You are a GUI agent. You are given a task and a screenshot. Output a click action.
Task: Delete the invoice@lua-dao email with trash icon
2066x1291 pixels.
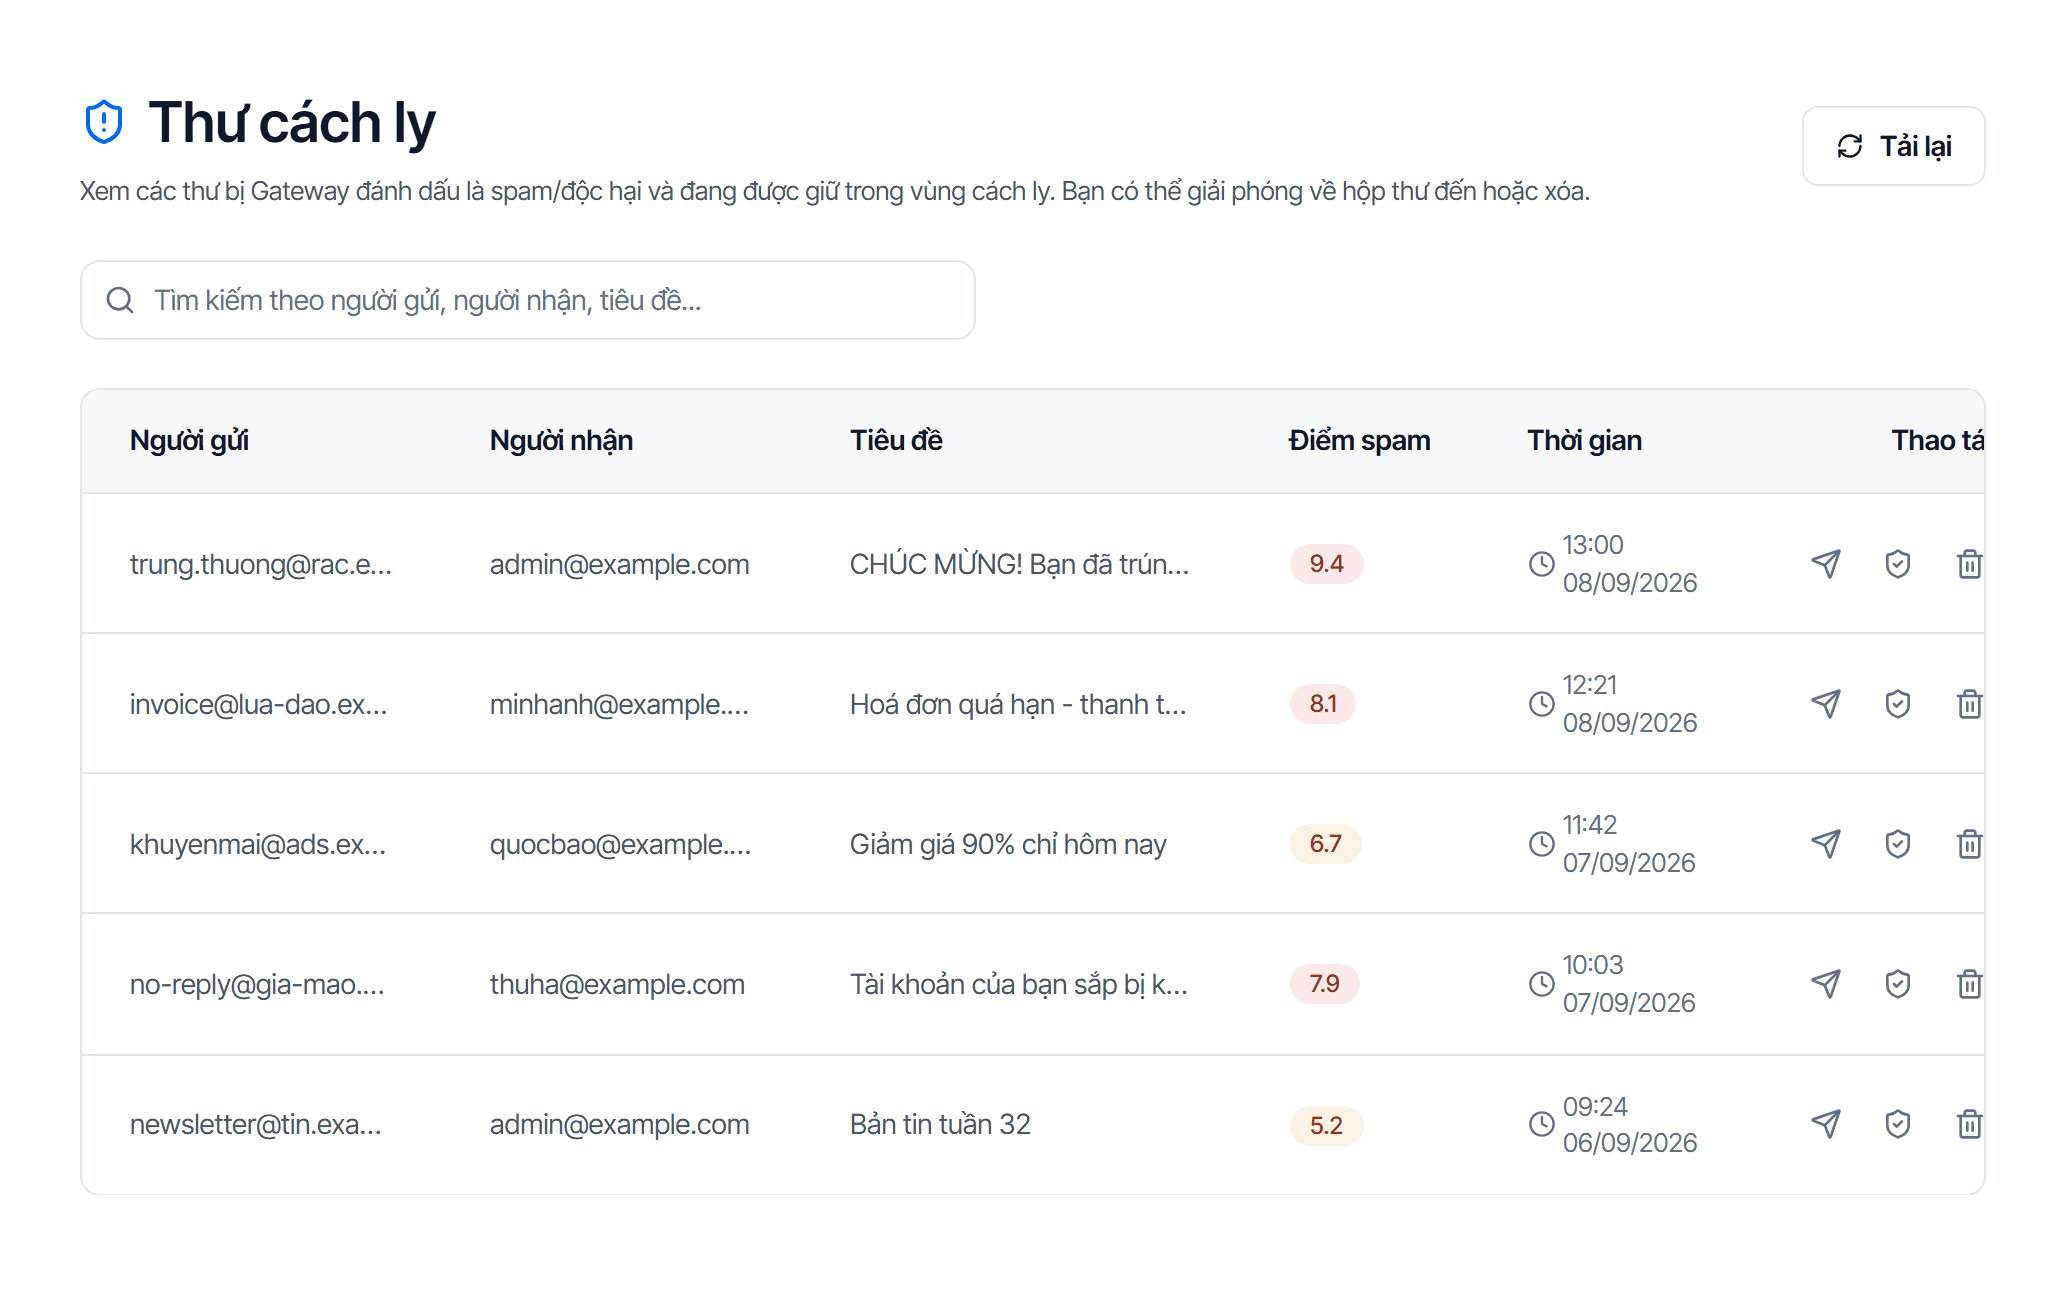tap(1969, 704)
